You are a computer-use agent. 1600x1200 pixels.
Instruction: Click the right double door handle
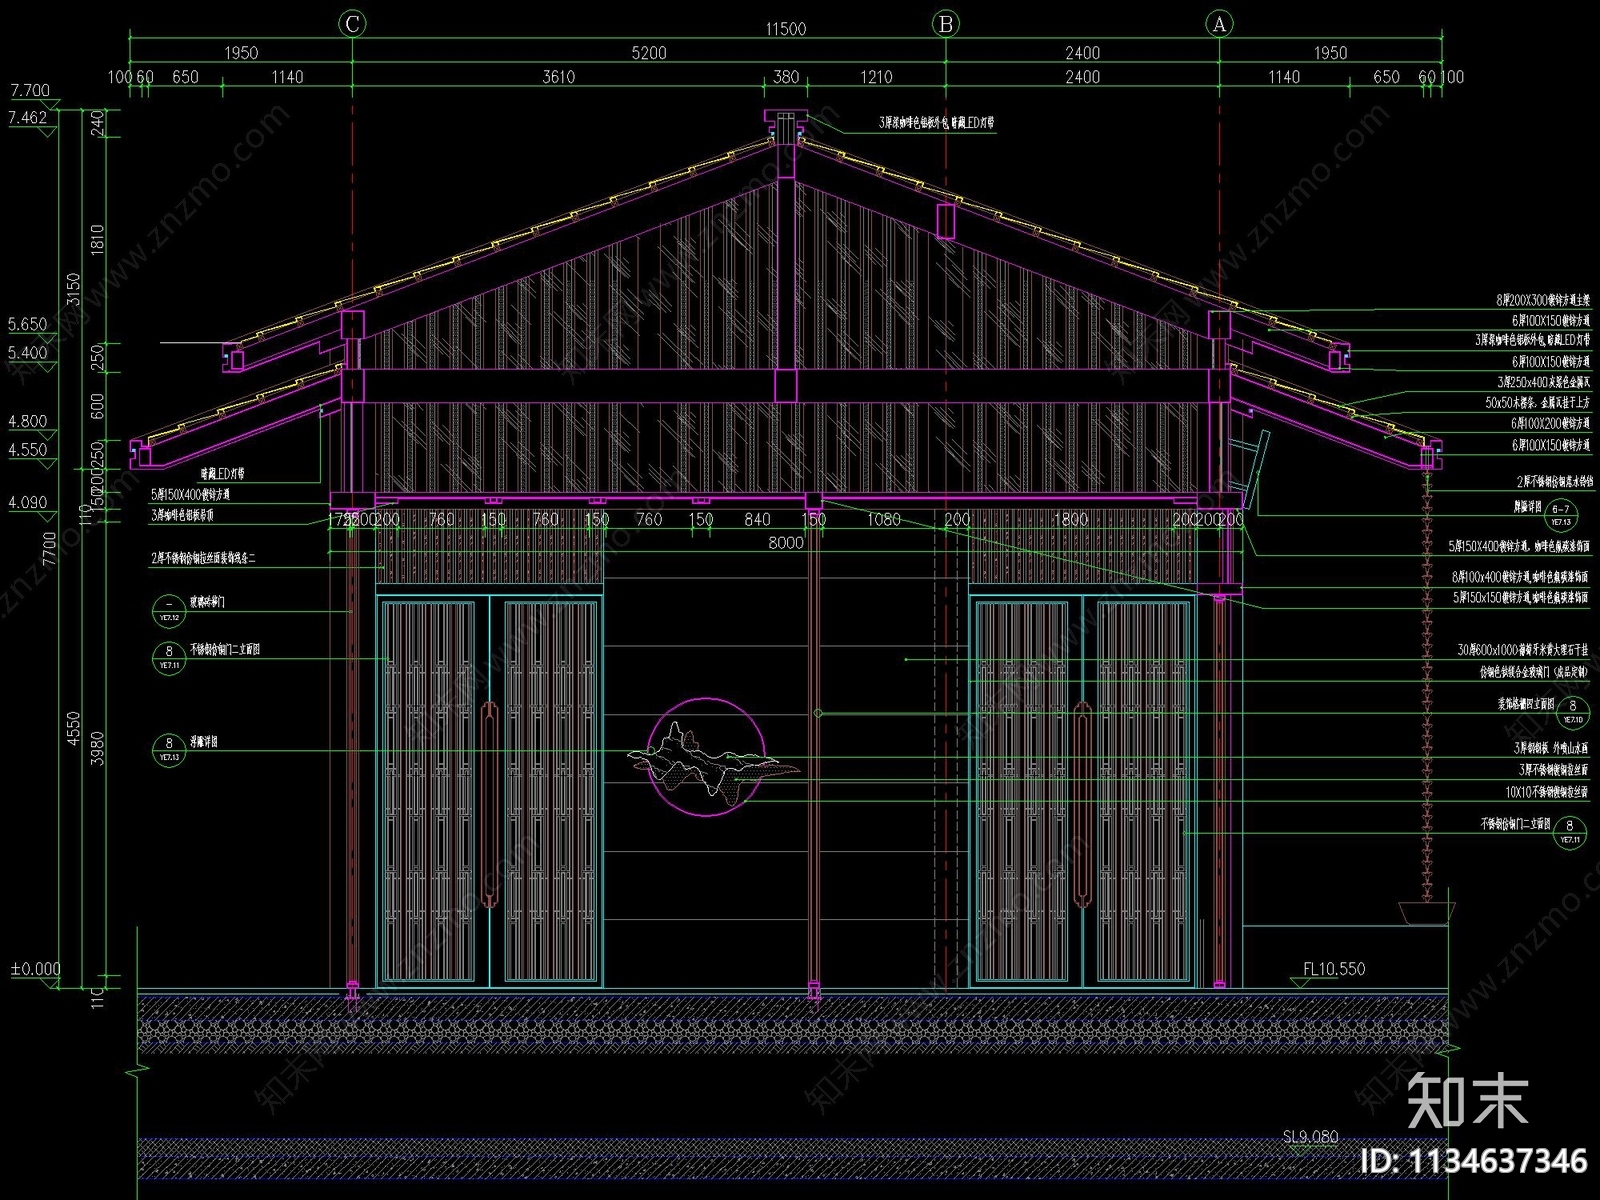[1083, 805]
